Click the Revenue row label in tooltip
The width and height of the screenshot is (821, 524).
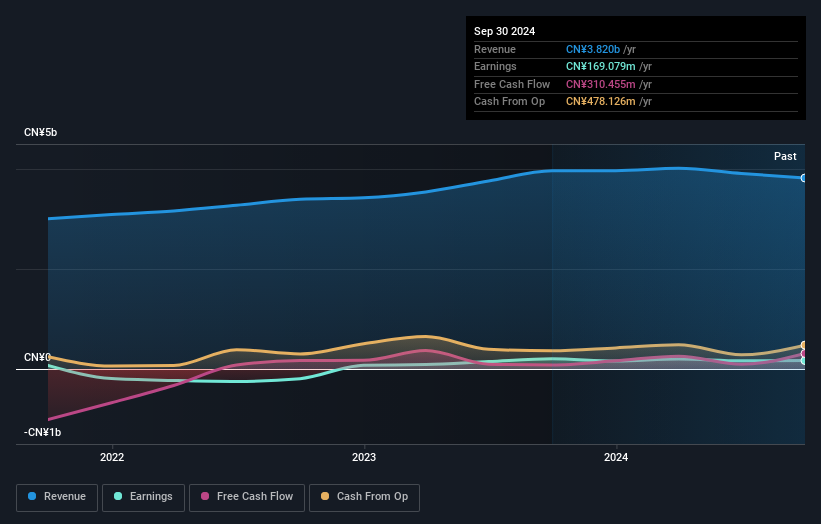click(x=495, y=49)
